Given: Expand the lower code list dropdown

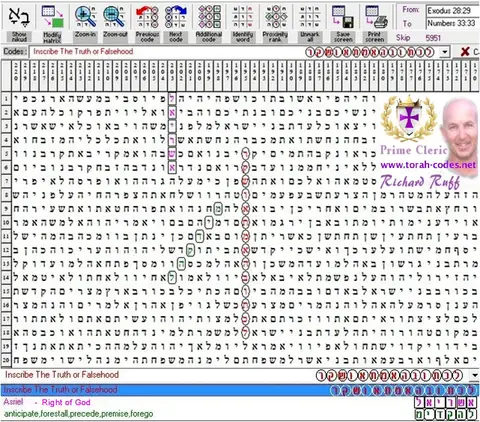Looking at the screenshot, I should (475, 375).
